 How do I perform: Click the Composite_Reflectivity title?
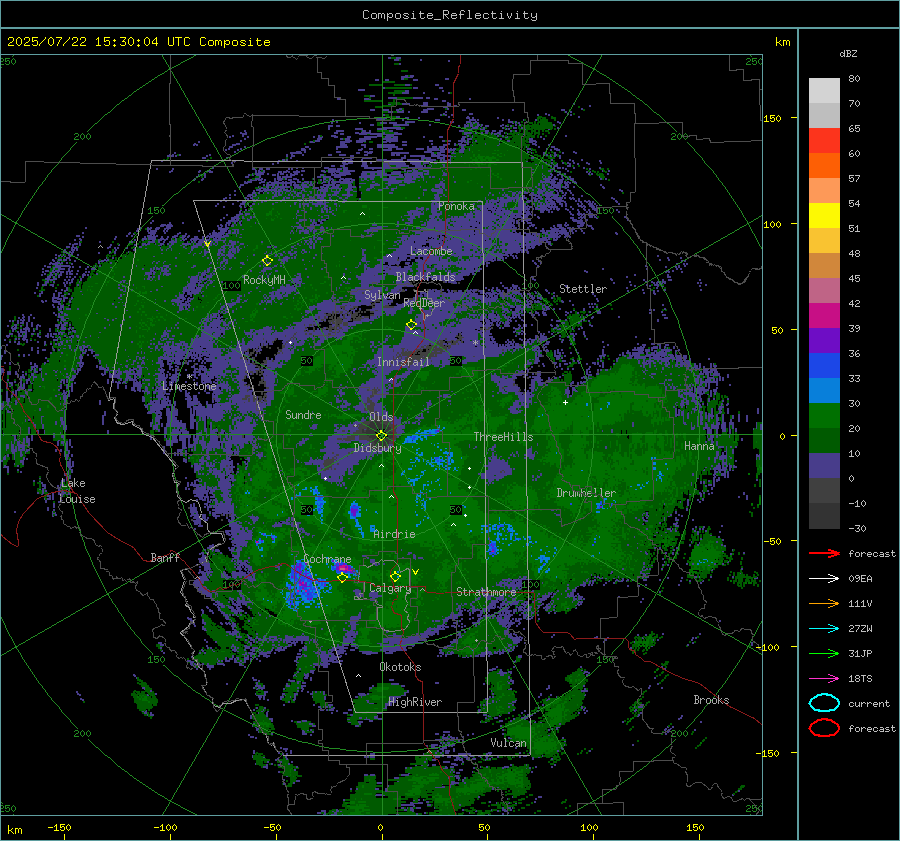click(x=450, y=15)
